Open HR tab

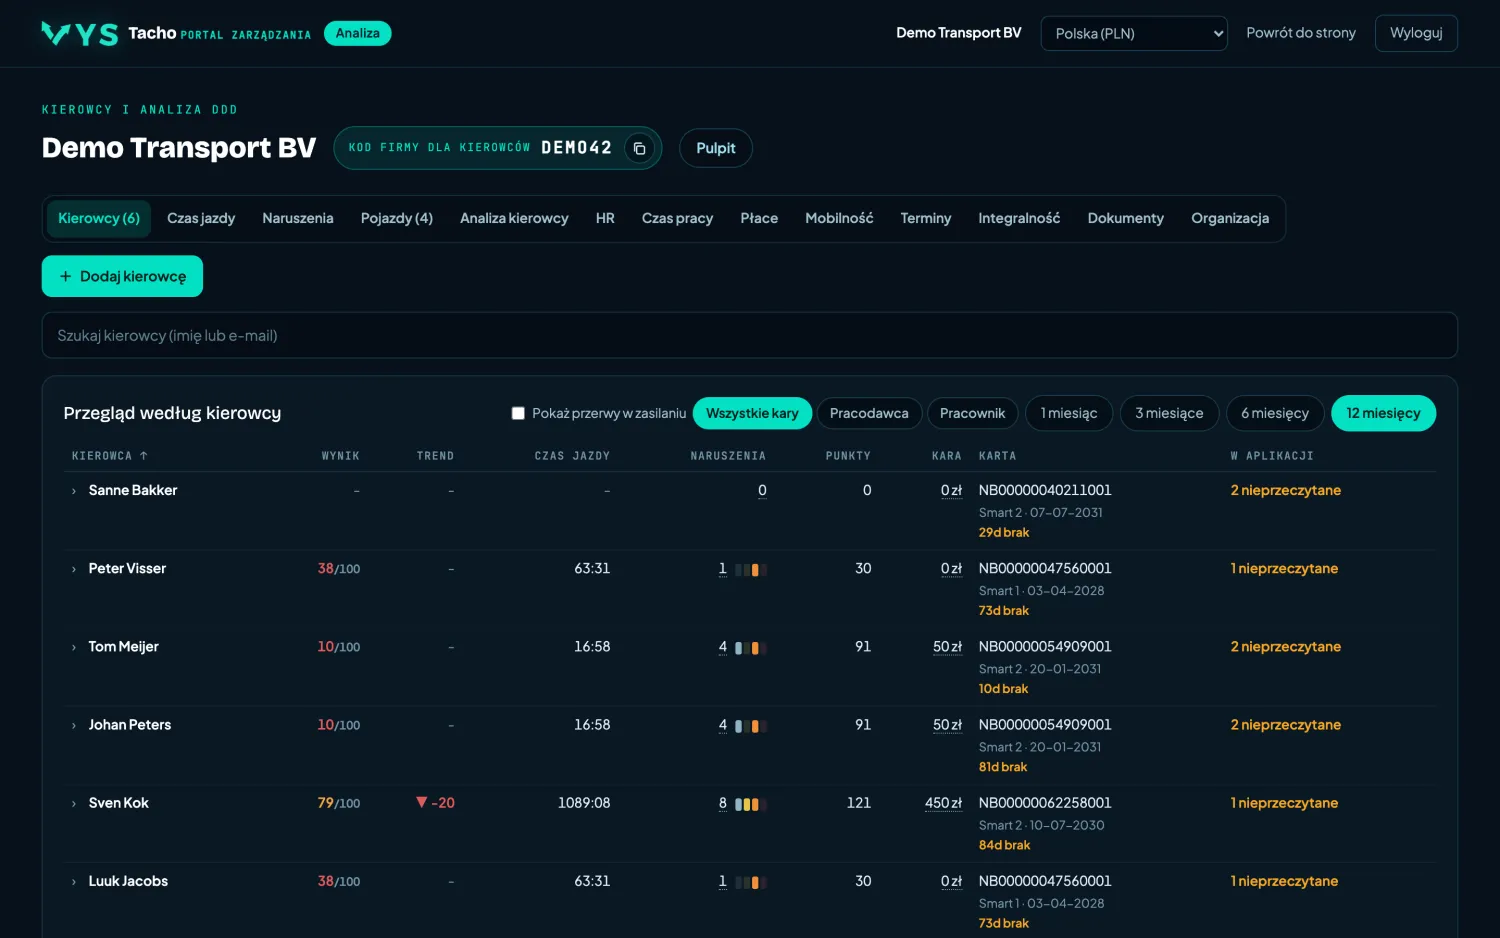tap(605, 218)
